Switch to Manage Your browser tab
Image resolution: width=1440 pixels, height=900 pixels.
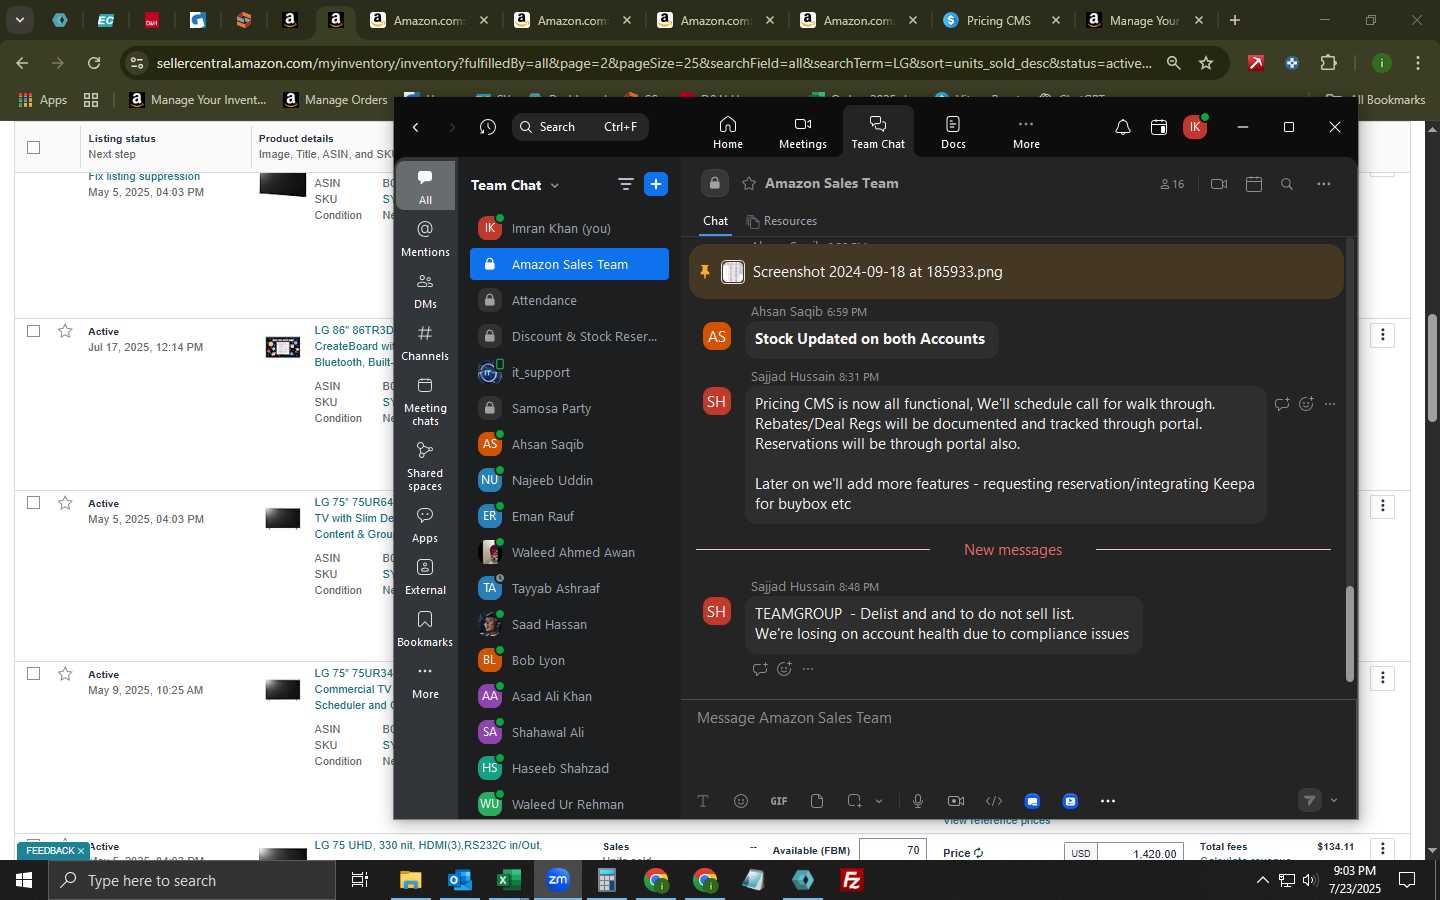point(1144,20)
